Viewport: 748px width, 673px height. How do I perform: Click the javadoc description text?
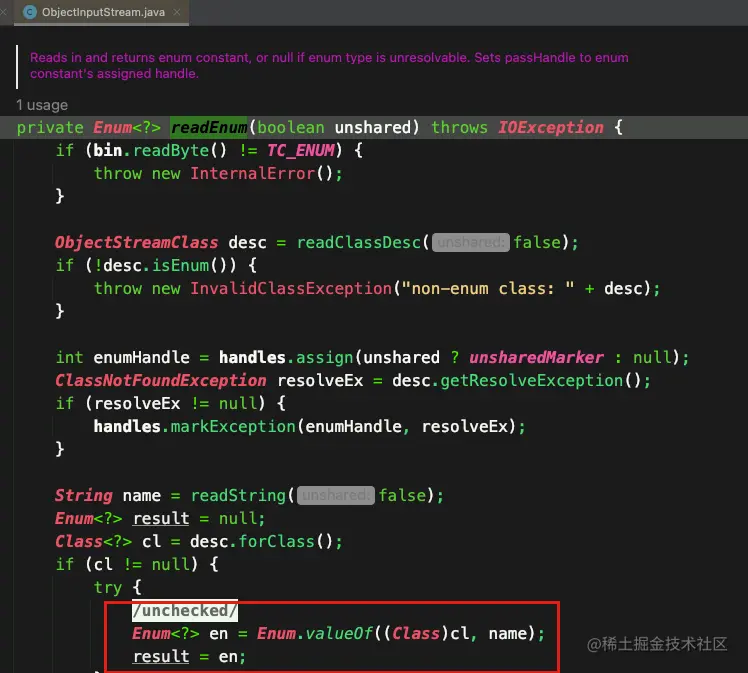(329, 65)
